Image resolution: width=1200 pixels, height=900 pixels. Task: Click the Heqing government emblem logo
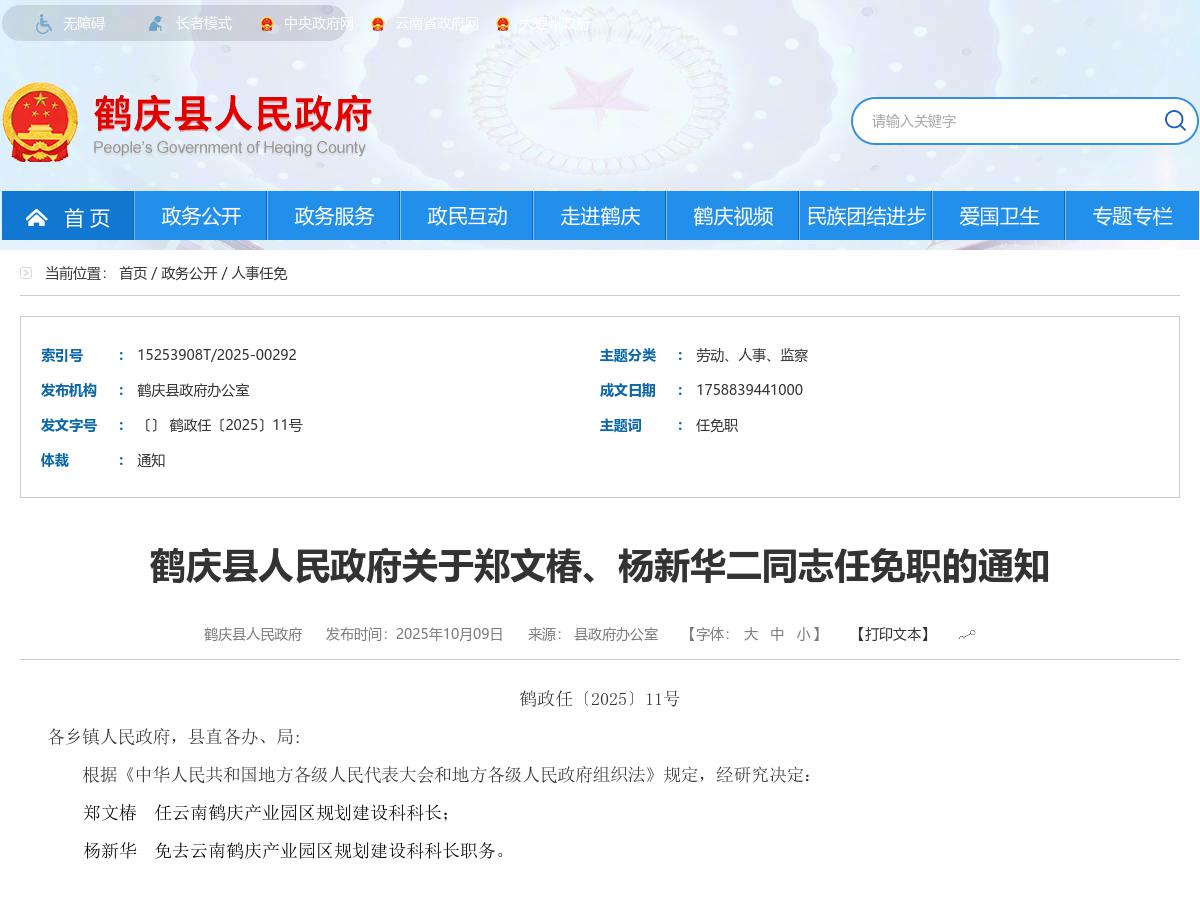[x=40, y=122]
